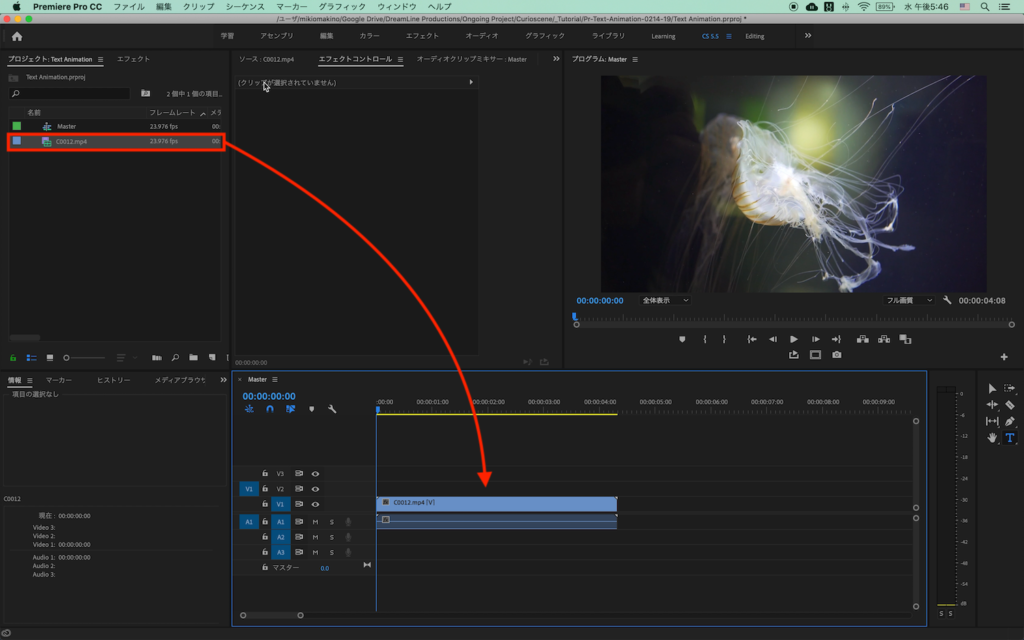Toggle timeline snapping magnet icon
1024x640 pixels.
click(x=269, y=409)
